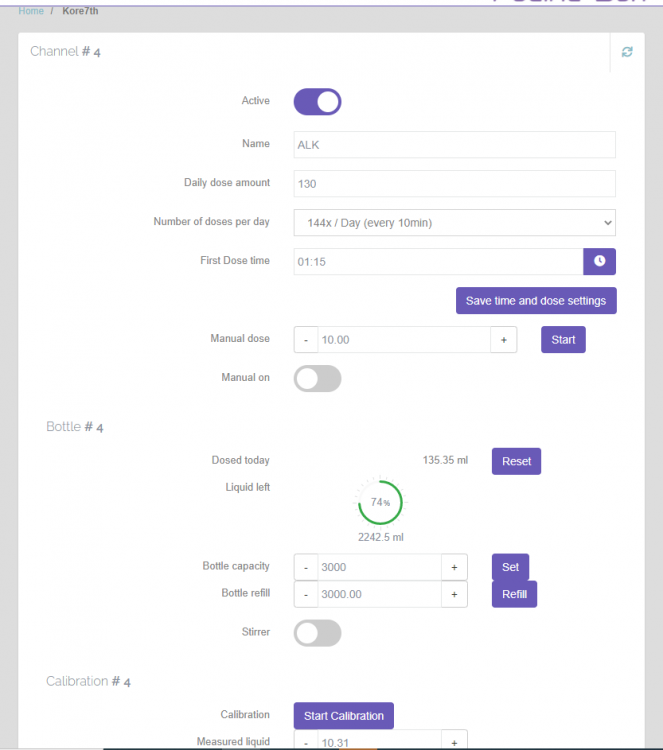This screenshot has height=750, width=663.
Task: Decrease bottle capacity with minus button
Action: click(306, 567)
